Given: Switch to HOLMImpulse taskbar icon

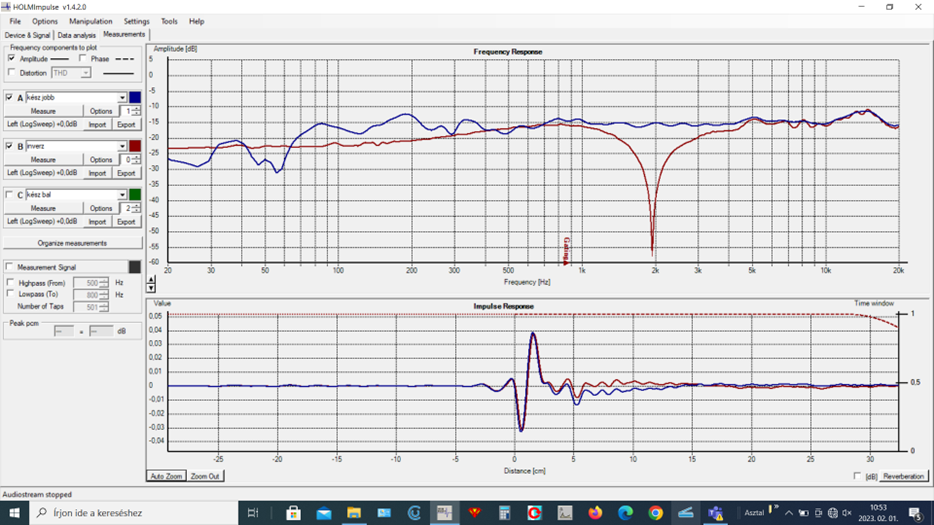Looking at the screenshot, I should tap(444, 512).
